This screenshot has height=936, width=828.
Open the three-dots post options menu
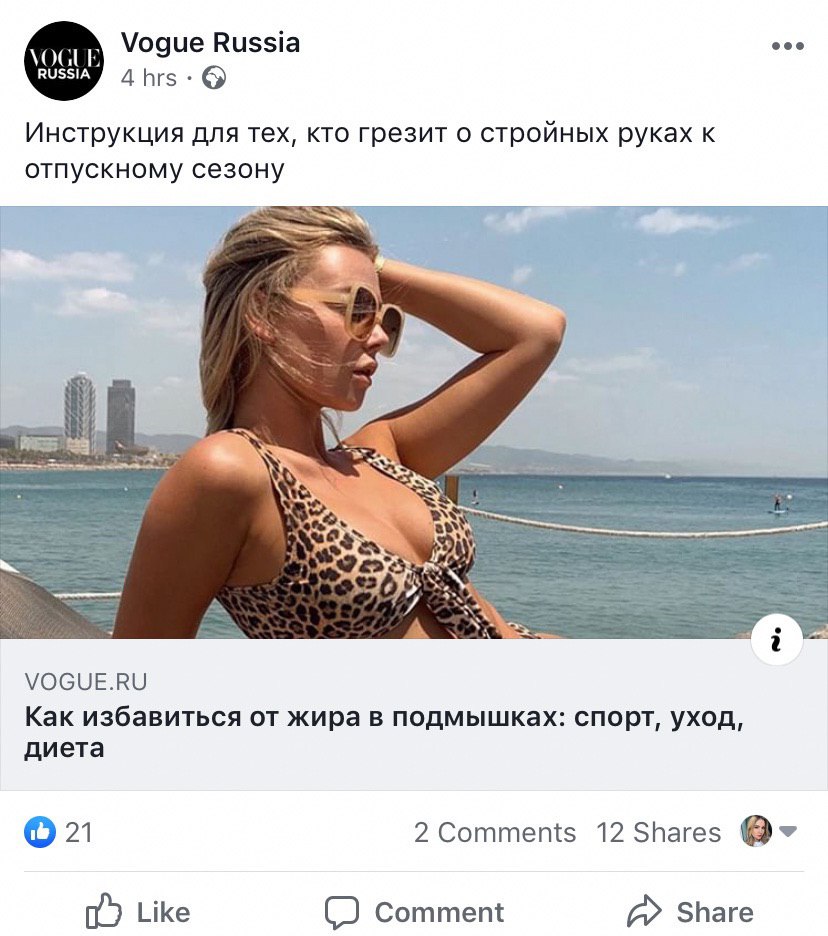coord(787,46)
